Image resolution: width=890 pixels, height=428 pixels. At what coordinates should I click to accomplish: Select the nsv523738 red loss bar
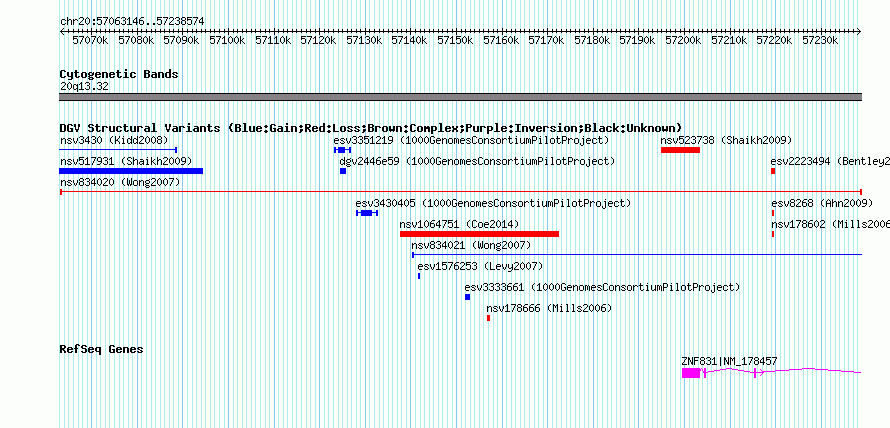pyautogui.click(x=680, y=150)
